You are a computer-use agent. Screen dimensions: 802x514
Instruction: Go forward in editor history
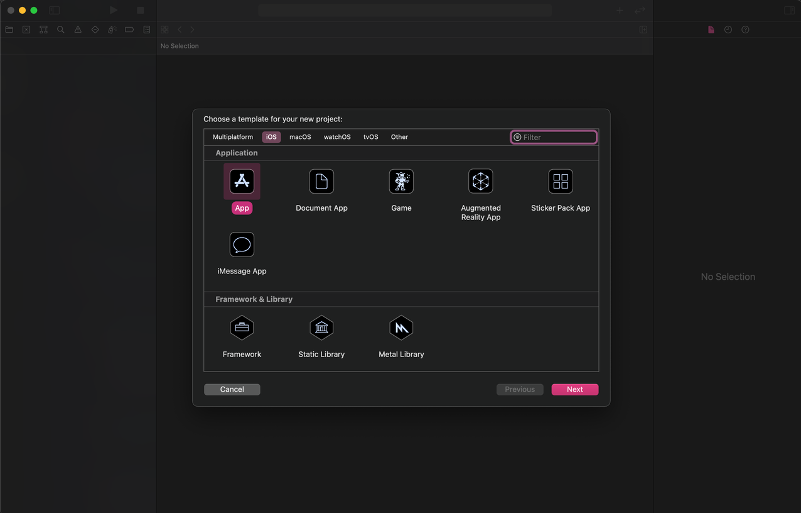tap(192, 30)
